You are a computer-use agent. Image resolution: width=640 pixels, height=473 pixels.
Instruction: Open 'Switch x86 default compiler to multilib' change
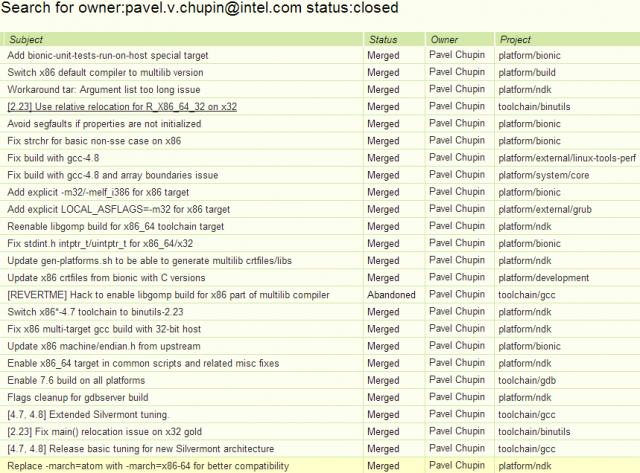(105, 73)
